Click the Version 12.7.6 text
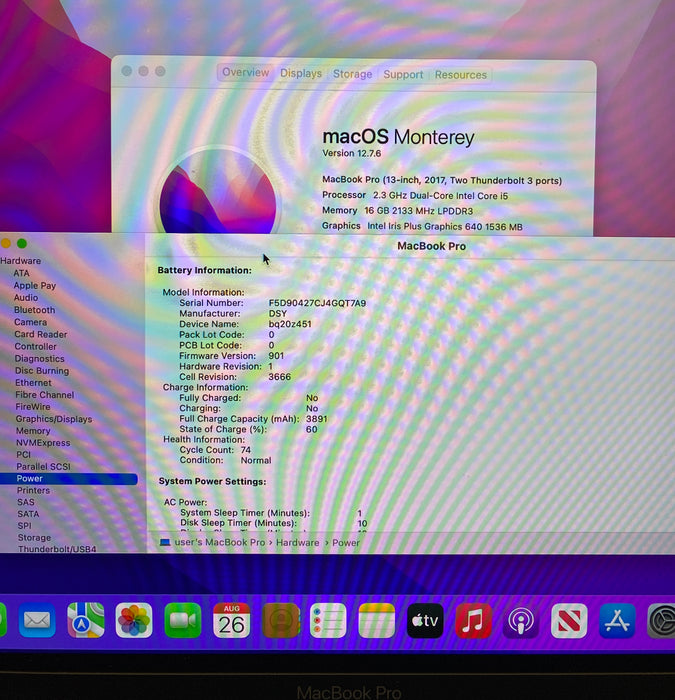 [351, 153]
